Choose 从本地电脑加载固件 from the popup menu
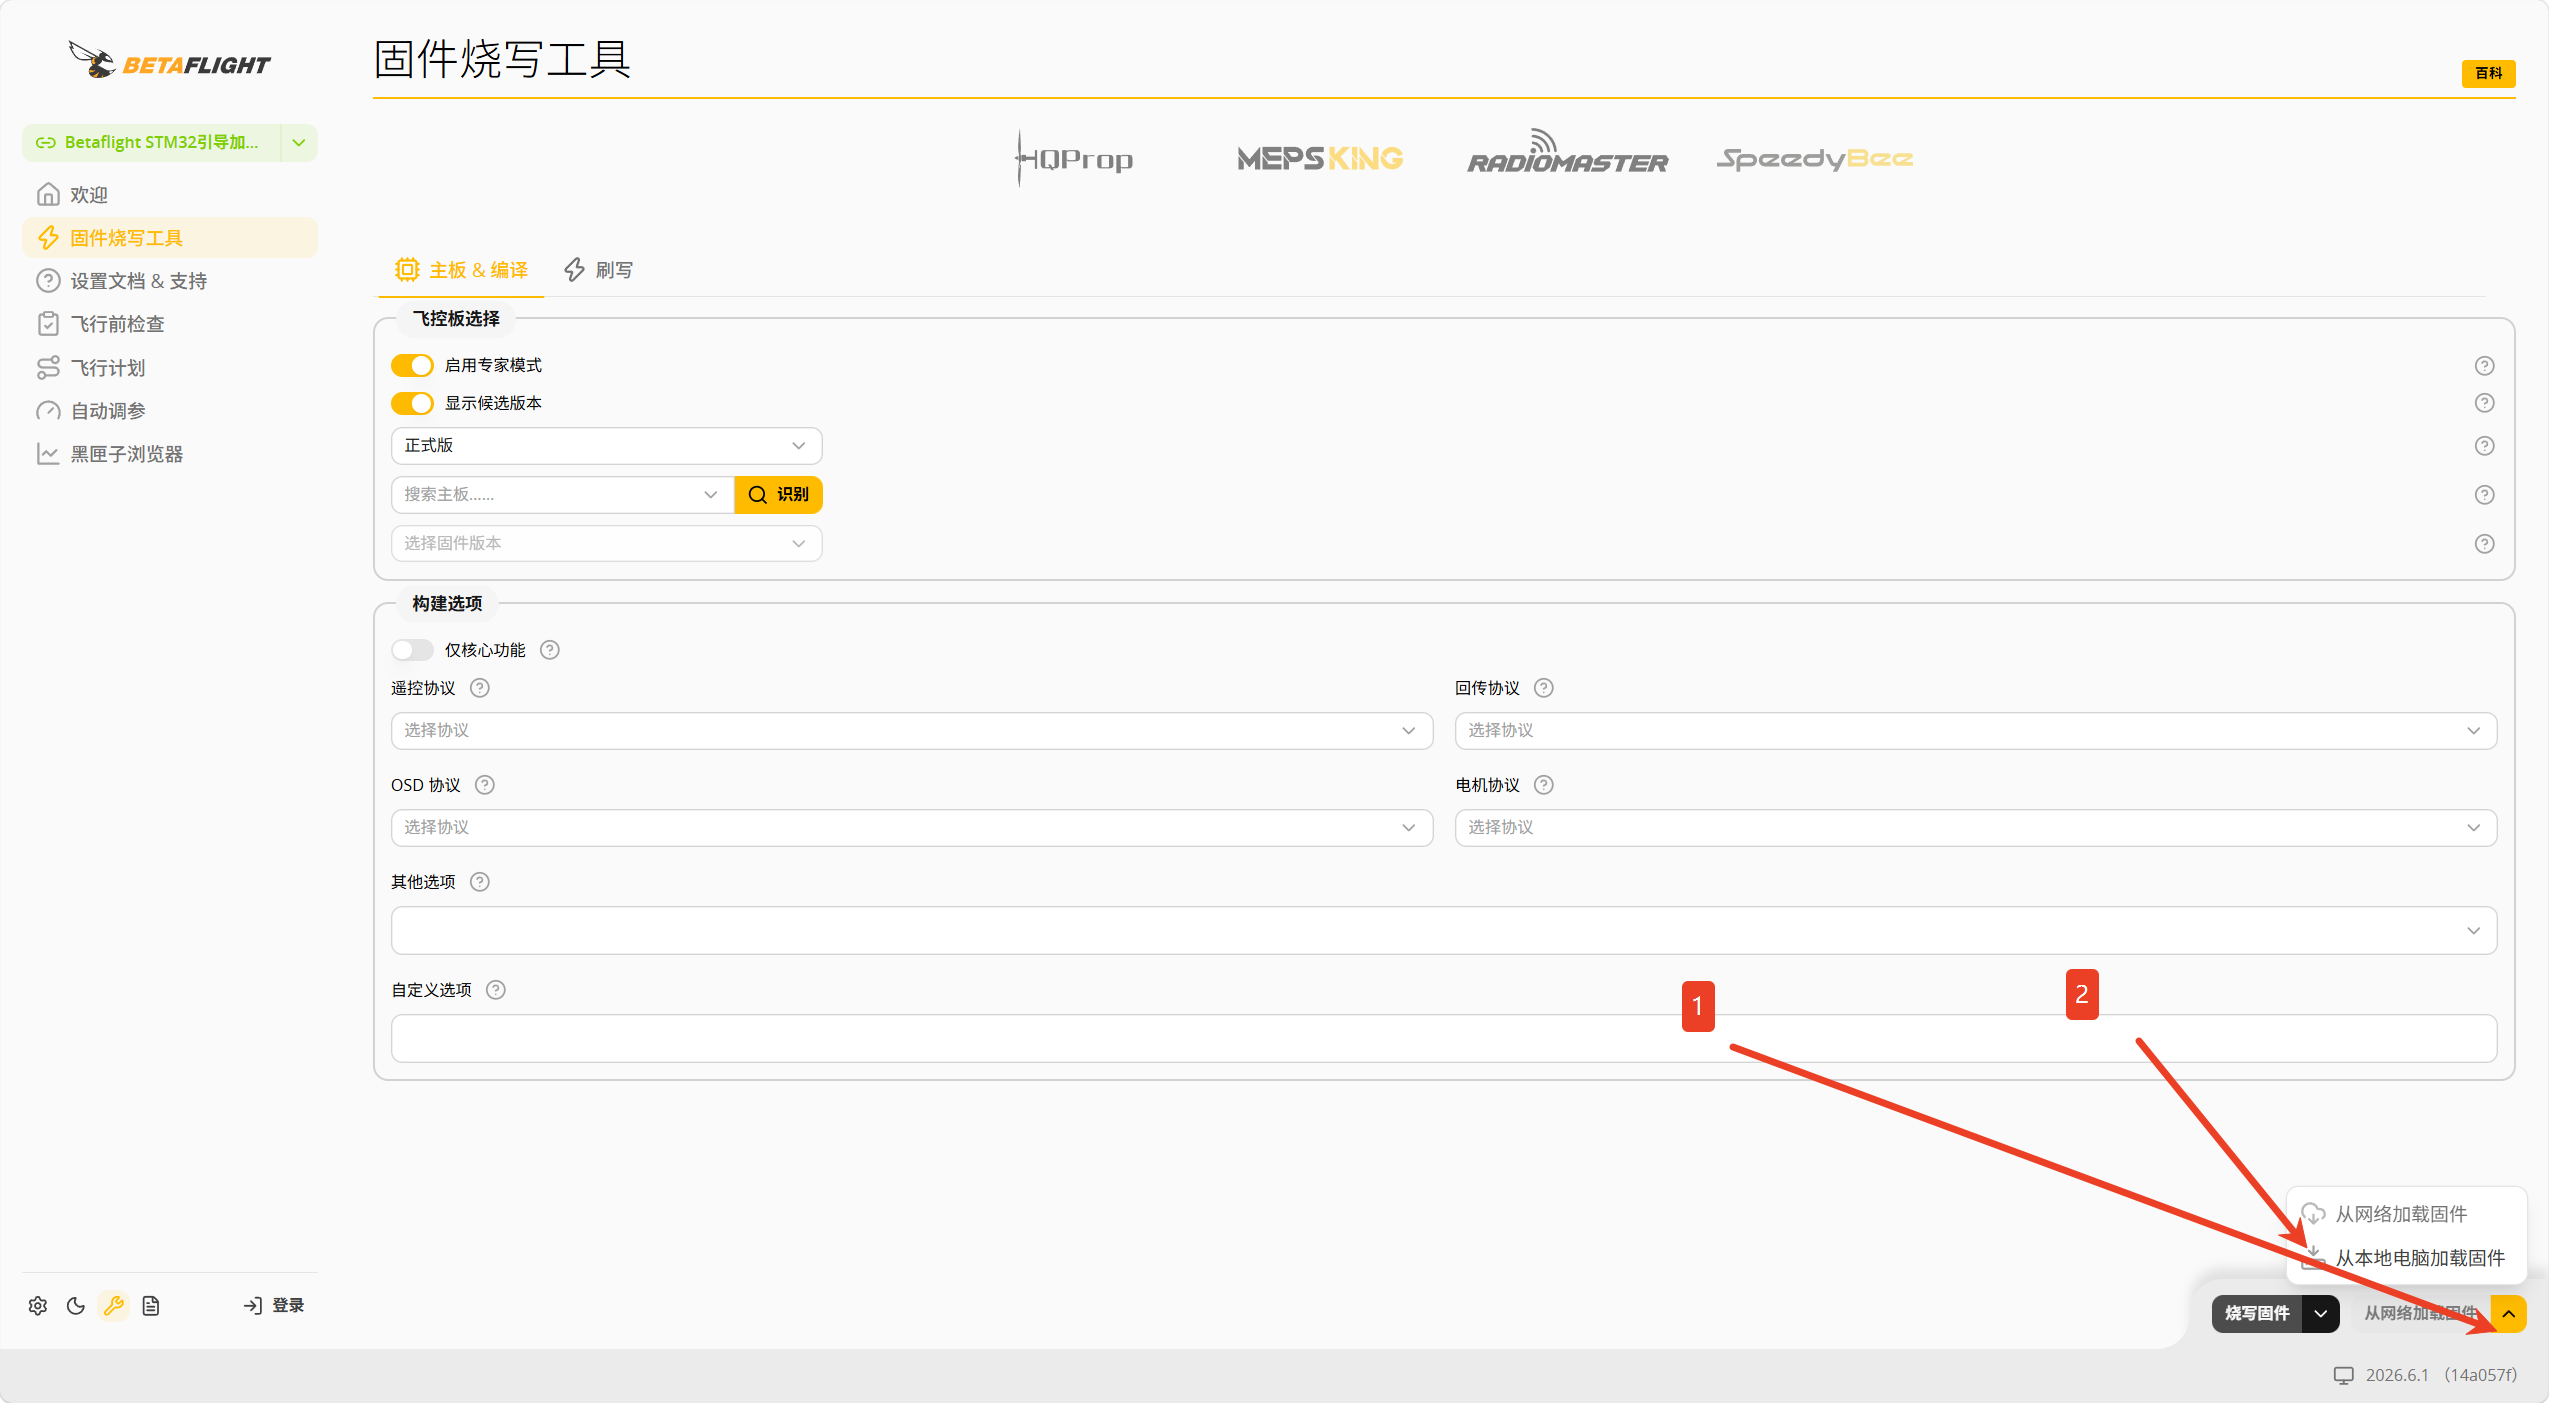The height and width of the screenshot is (1403, 2549). point(2406,1258)
